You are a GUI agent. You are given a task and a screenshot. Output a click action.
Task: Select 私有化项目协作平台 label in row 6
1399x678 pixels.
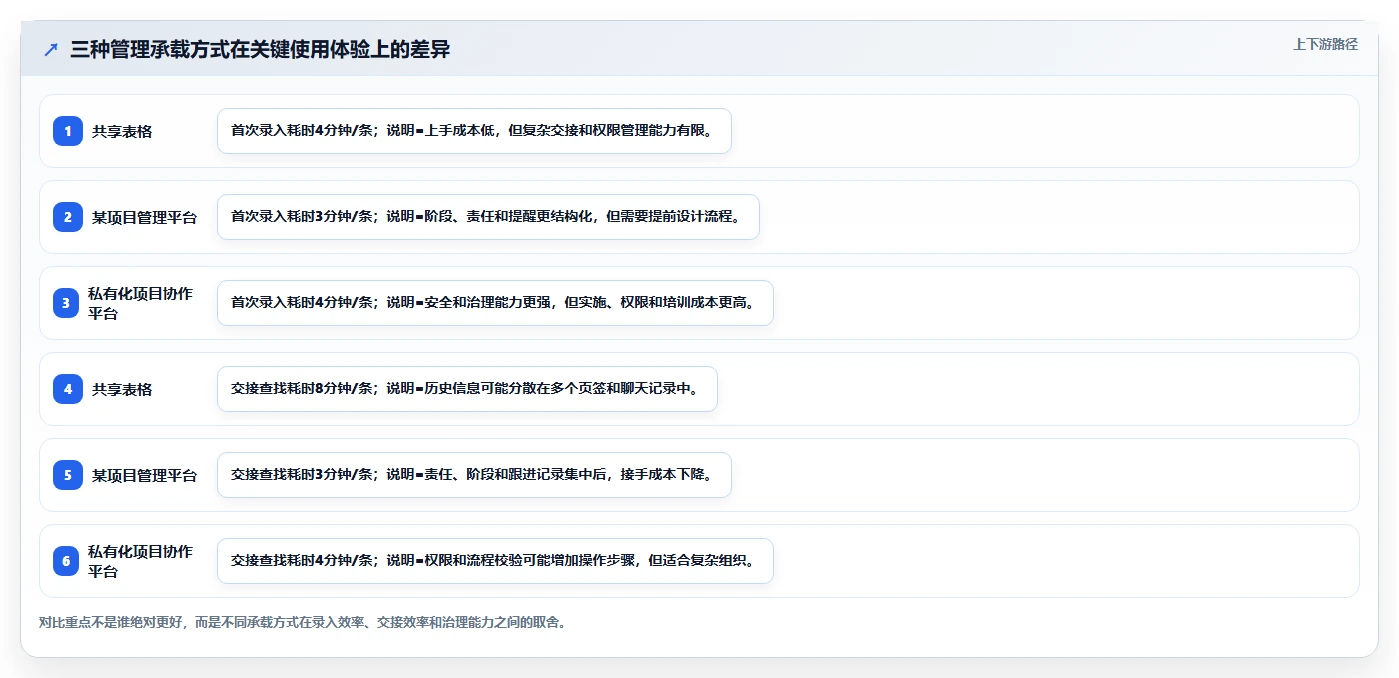(141, 561)
